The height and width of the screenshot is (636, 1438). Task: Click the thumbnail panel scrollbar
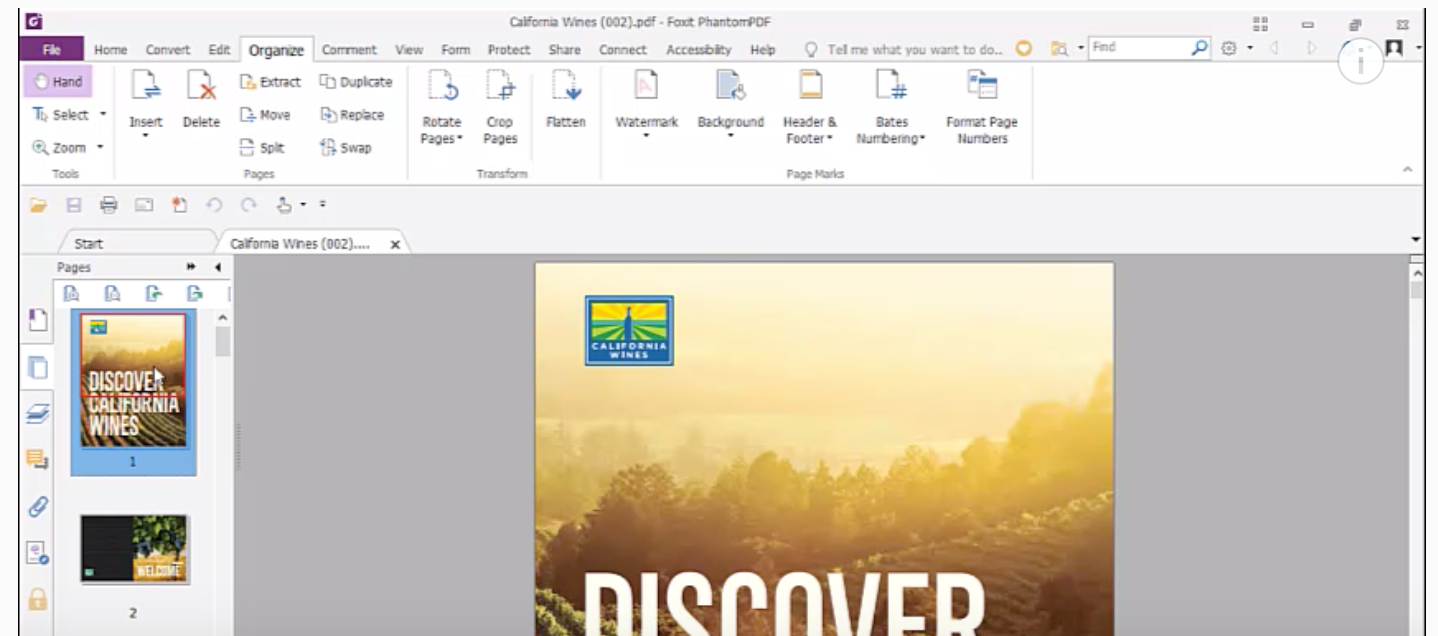[223, 340]
